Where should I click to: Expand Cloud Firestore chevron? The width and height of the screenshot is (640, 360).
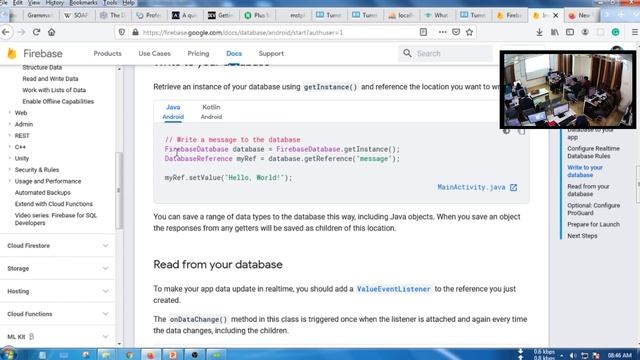click(x=105, y=246)
